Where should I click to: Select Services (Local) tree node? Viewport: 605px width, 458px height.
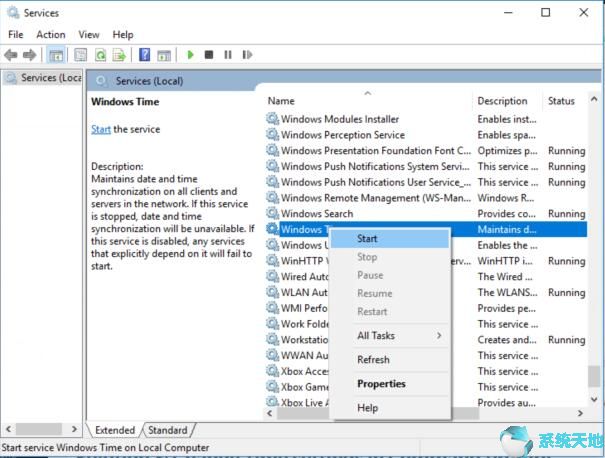[44, 78]
